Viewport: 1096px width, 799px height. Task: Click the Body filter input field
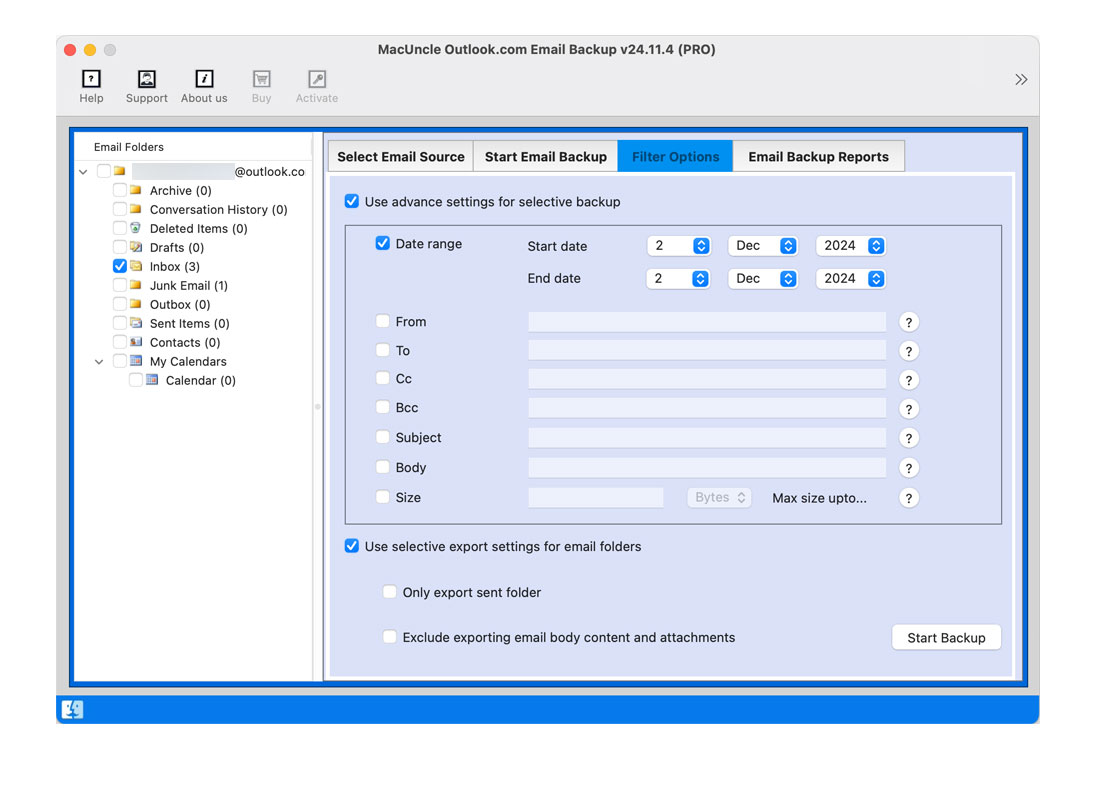pos(707,467)
